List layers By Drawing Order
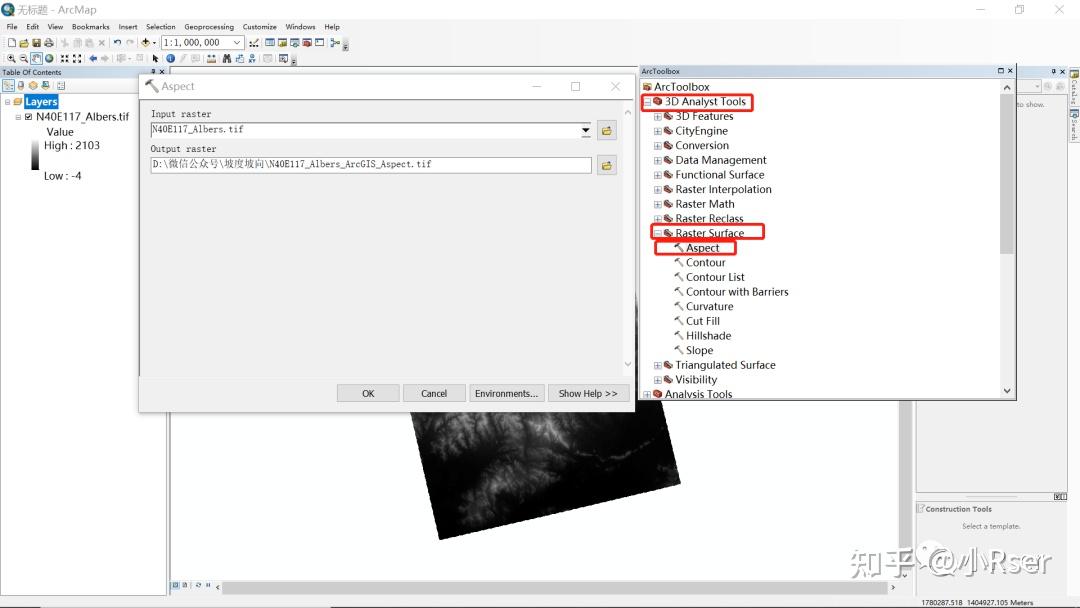1080x608 pixels. click(8, 85)
